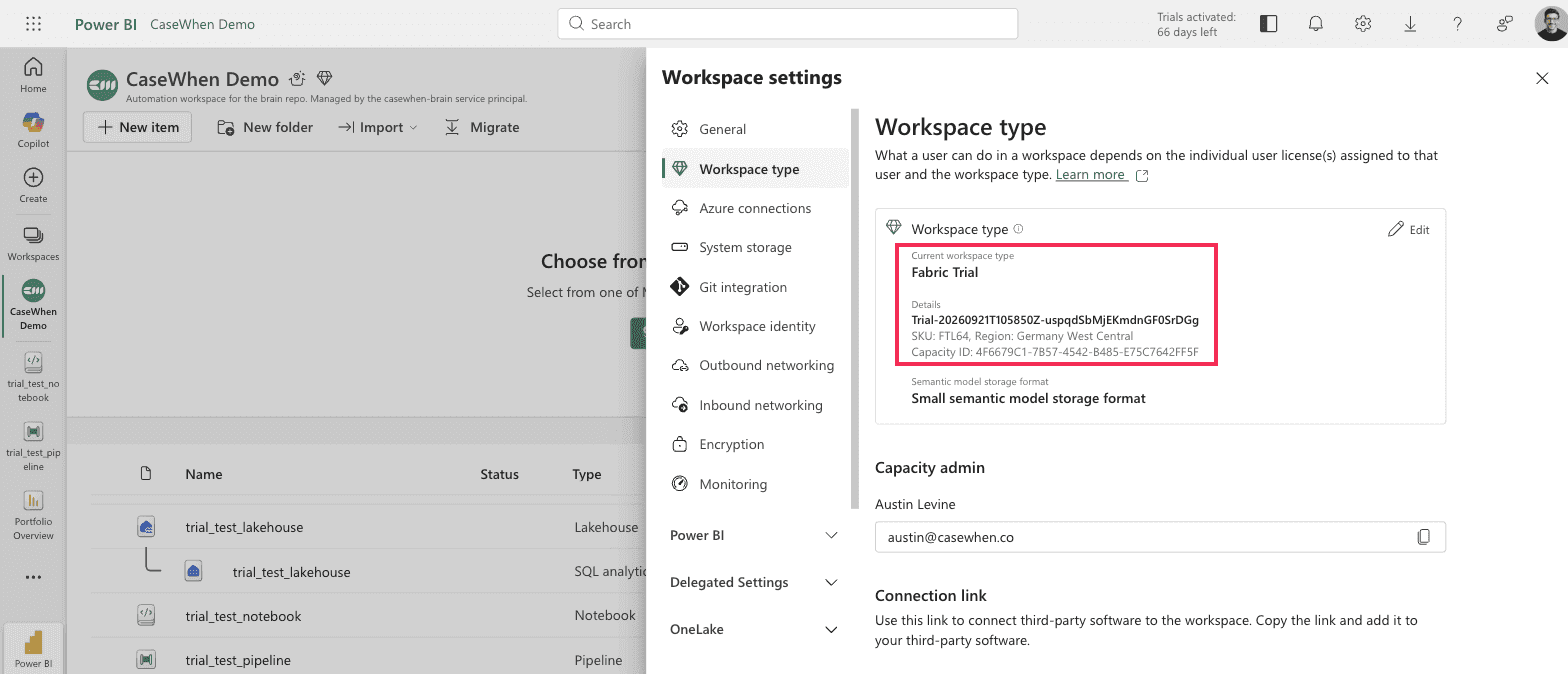
Task: Expand the Delegated Settings section
Action: (755, 582)
